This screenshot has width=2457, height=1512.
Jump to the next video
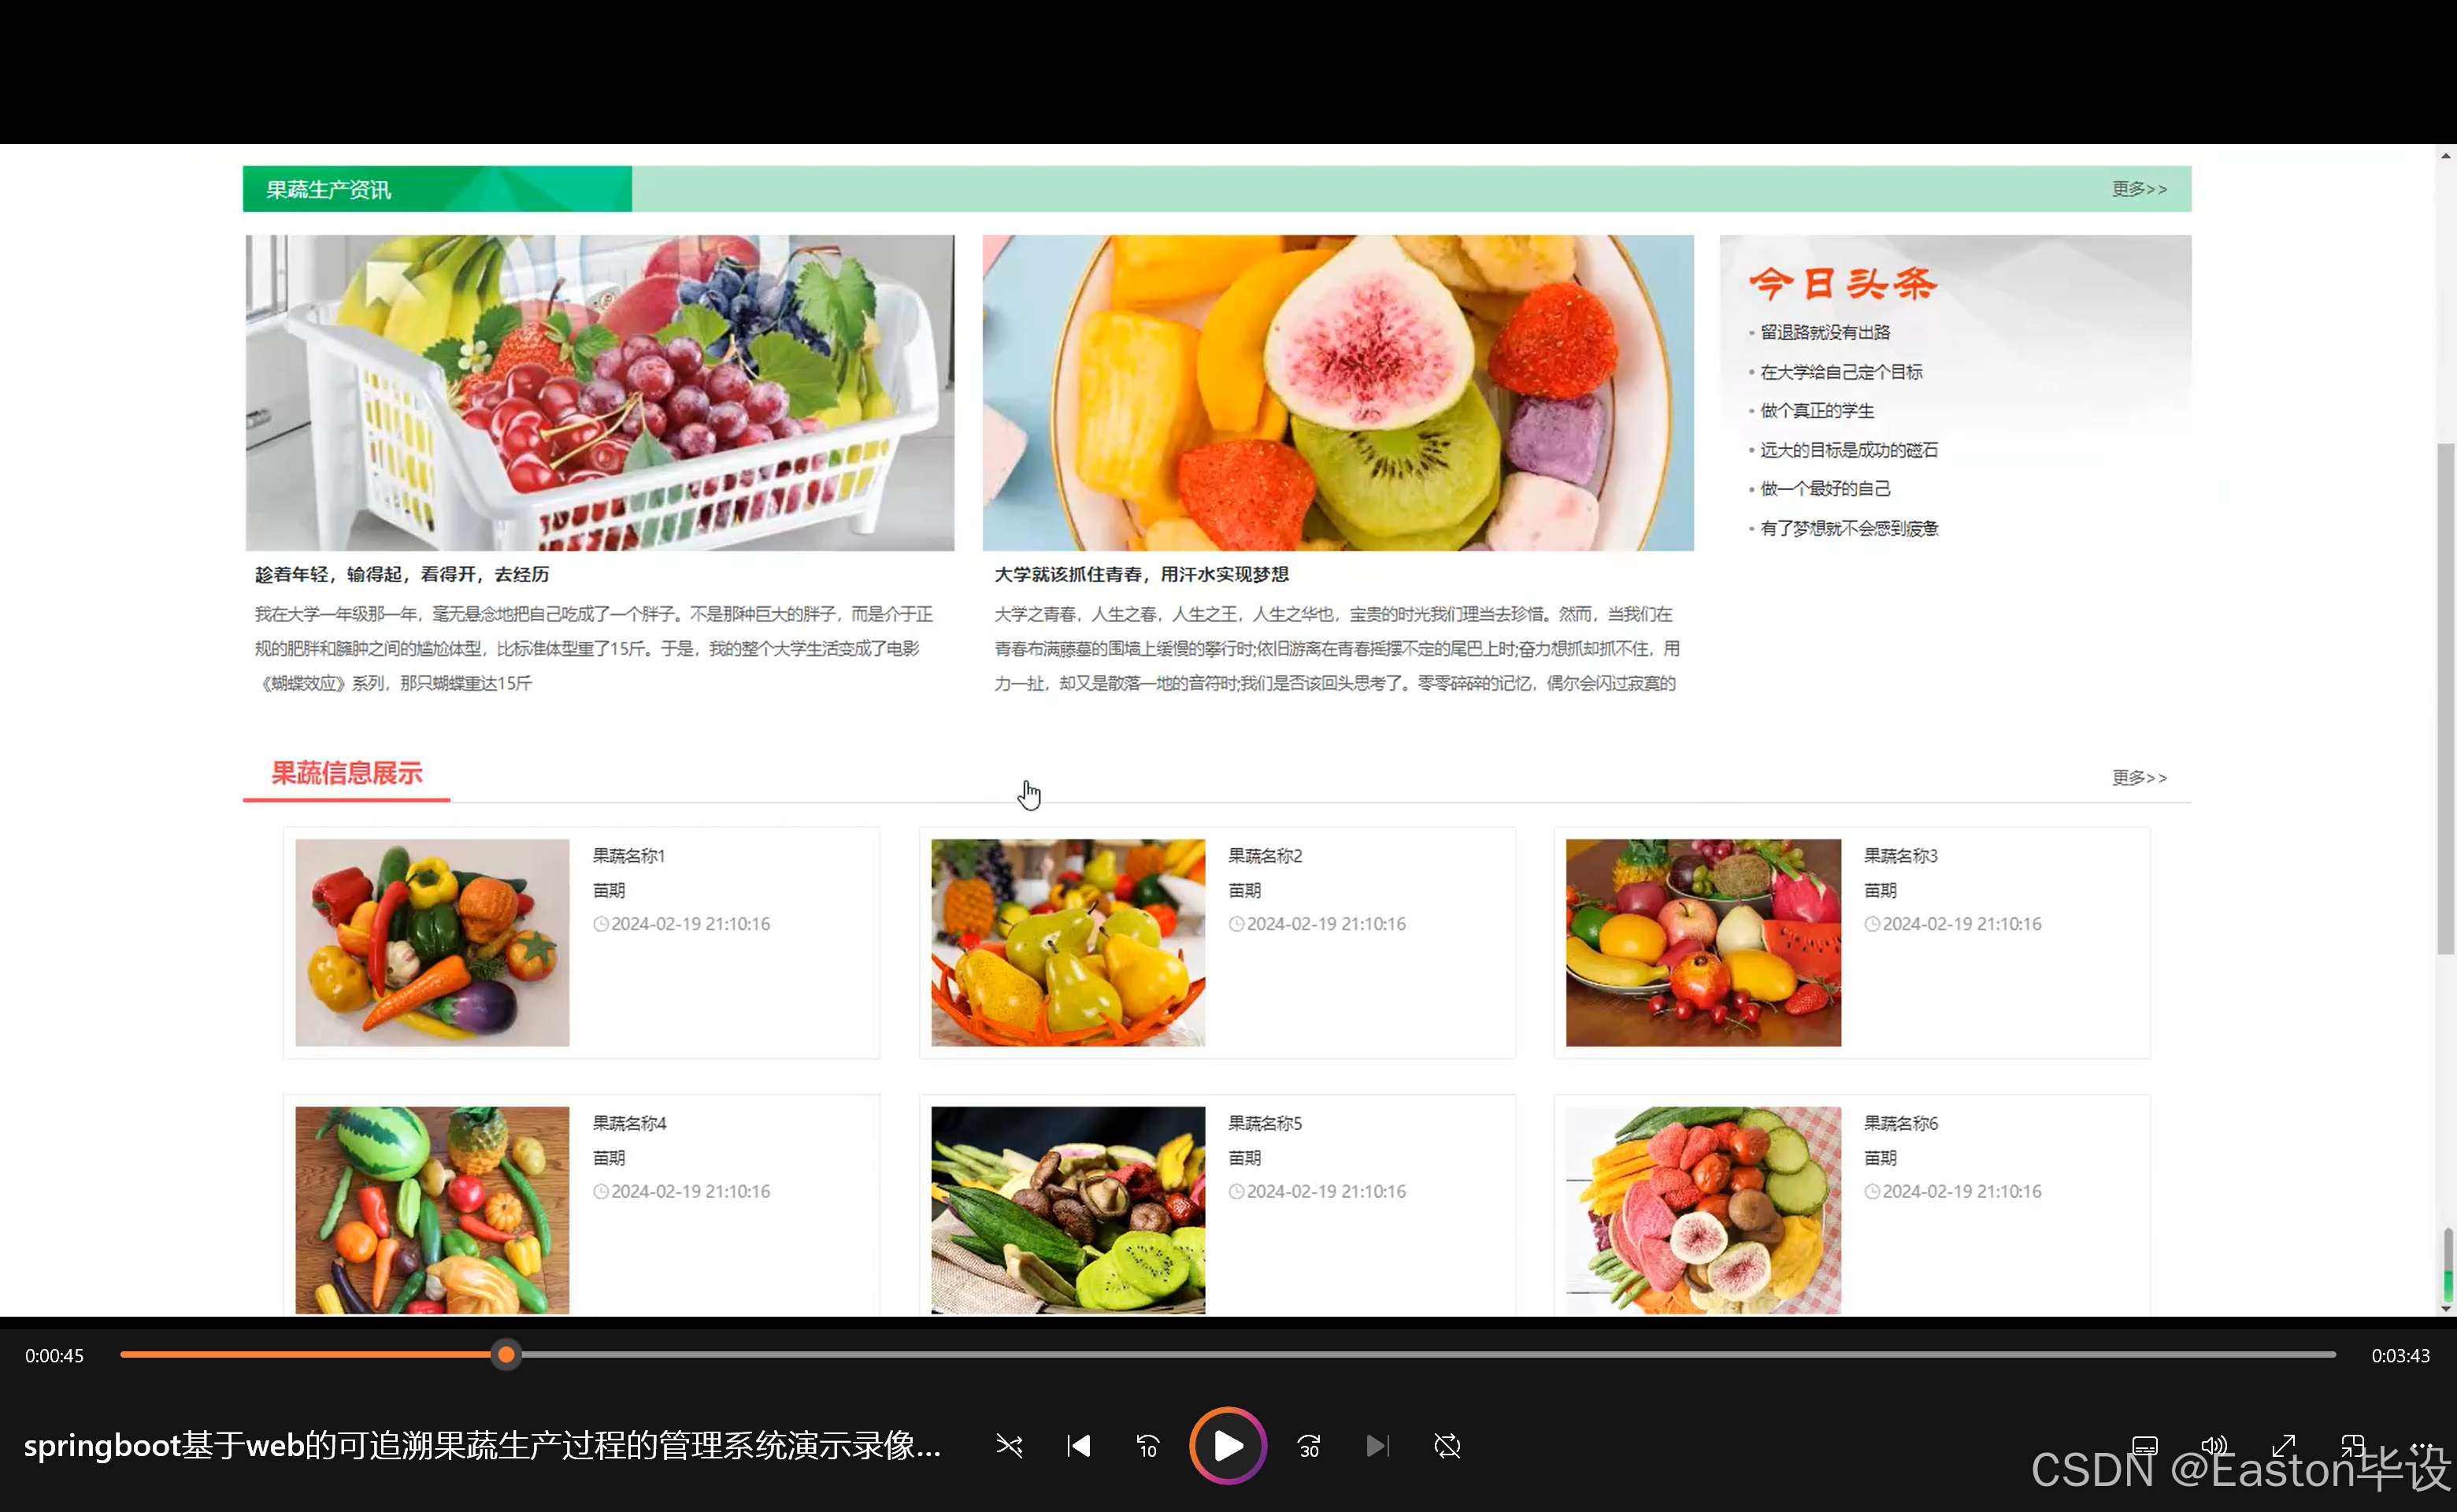(x=1378, y=1445)
